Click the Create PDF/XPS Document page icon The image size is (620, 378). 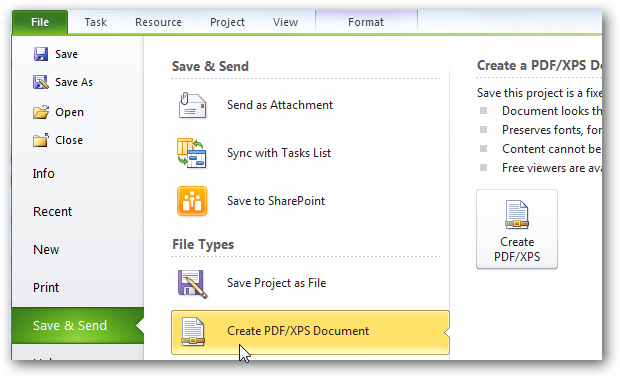click(x=193, y=332)
